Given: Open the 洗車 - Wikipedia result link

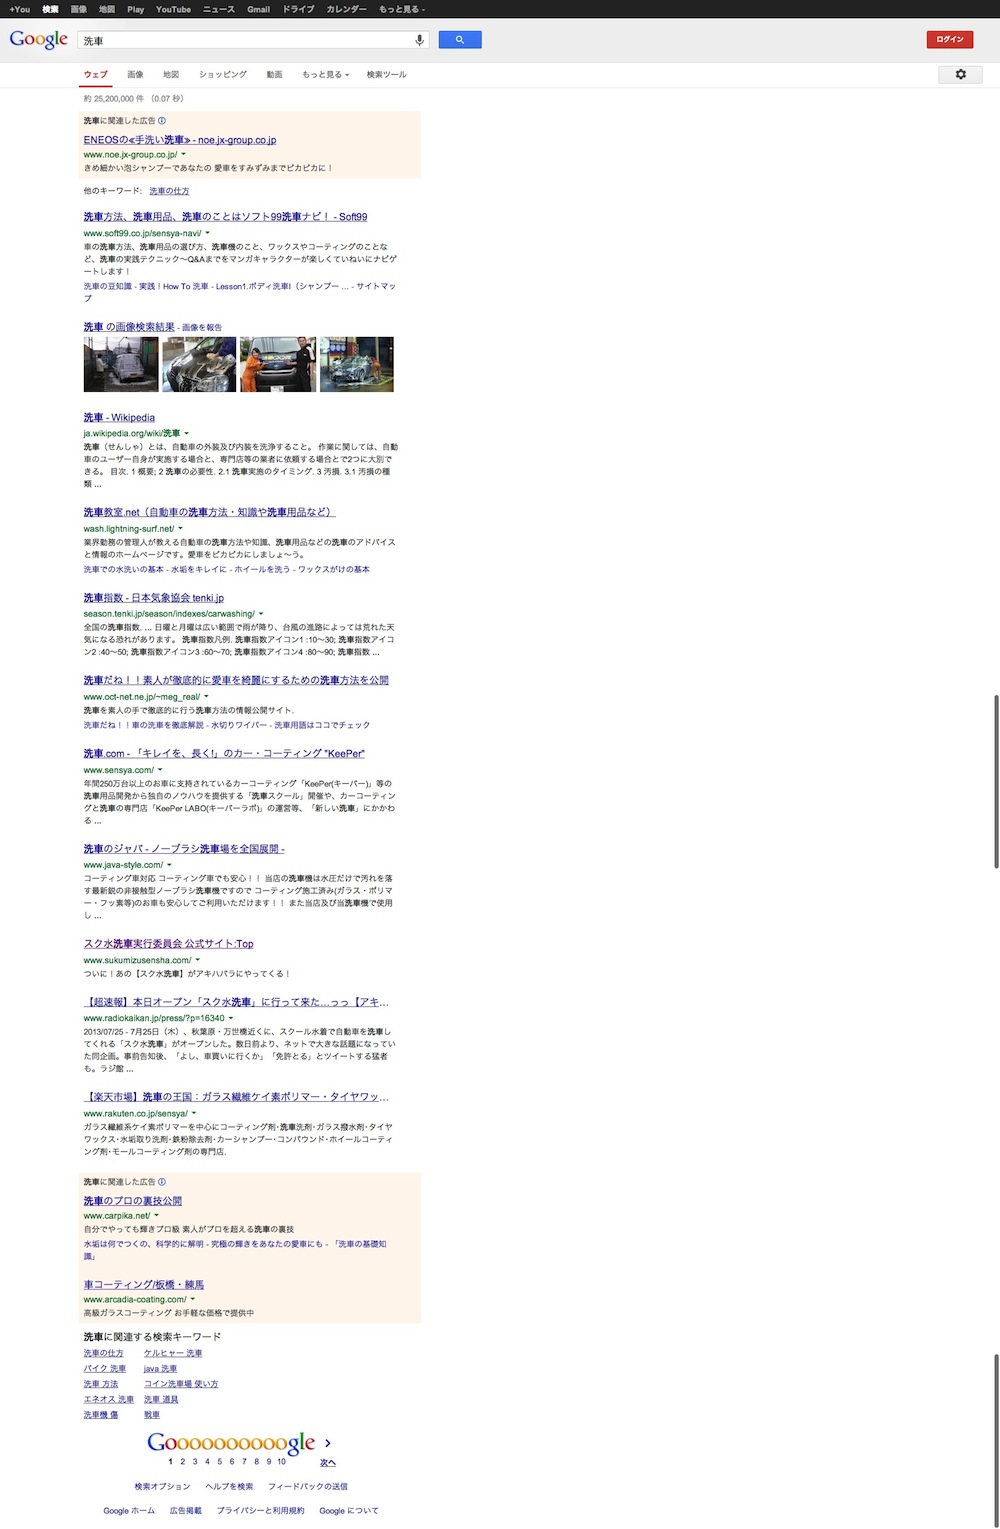Looking at the screenshot, I should tap(119, 418).
